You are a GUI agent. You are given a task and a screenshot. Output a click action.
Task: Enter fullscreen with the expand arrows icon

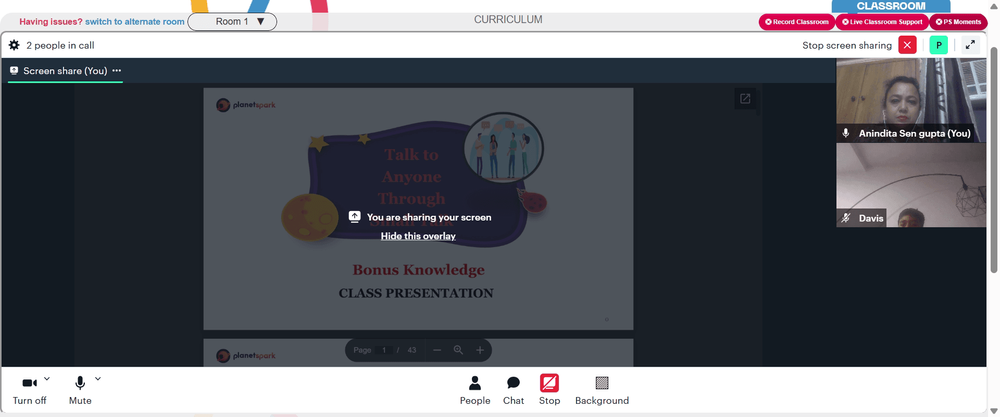pyautogui.click(x=970, y=45)
